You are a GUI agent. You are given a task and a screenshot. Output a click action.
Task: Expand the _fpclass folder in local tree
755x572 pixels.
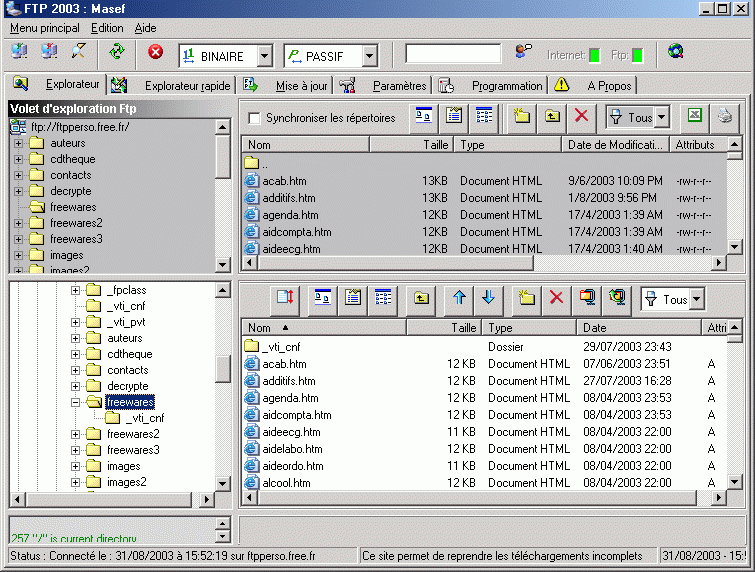[x=76, y=290]
